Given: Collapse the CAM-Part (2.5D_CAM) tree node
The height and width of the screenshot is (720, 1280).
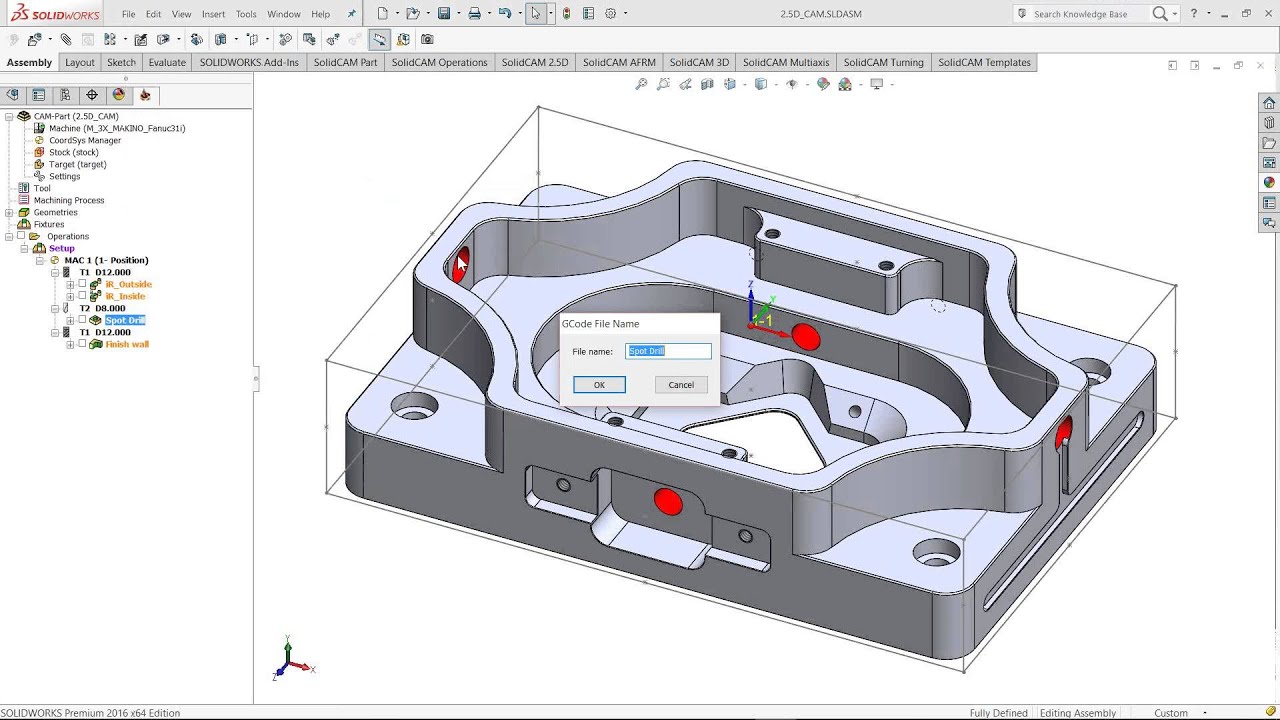Looking at the screenshot, I should tap(9, 116).
